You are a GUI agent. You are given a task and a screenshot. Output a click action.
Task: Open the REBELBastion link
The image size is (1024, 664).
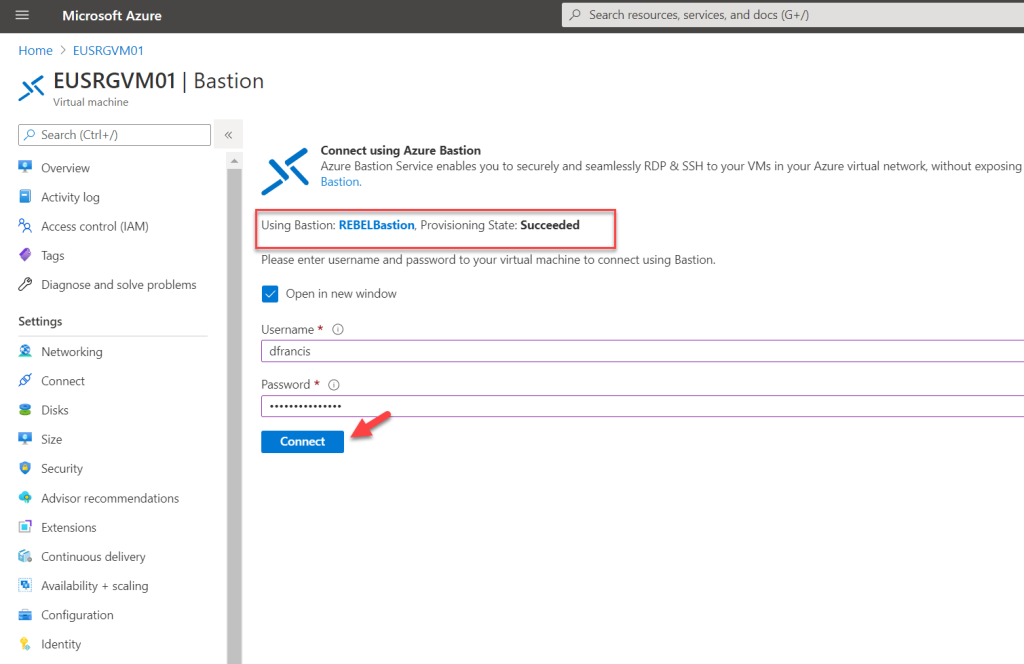(x=375, y=224)
